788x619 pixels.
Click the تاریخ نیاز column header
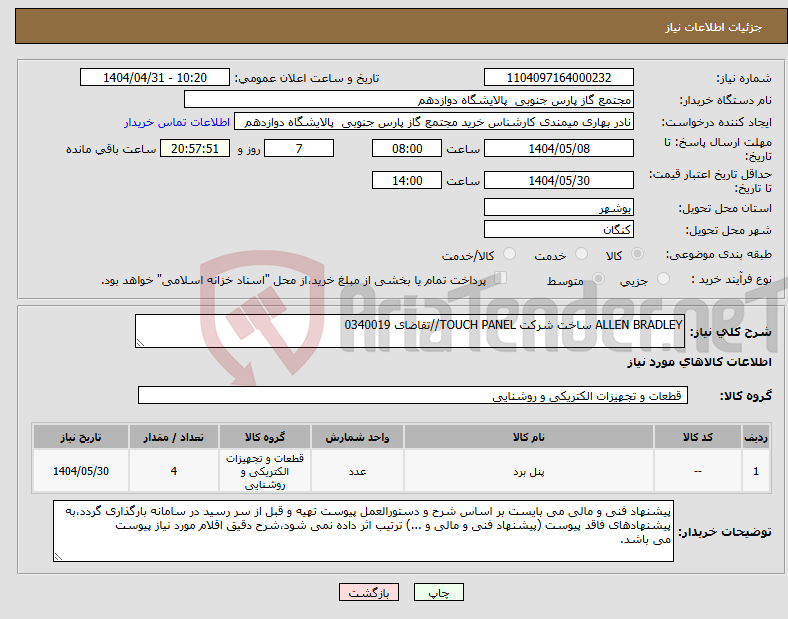coord(81,437)
